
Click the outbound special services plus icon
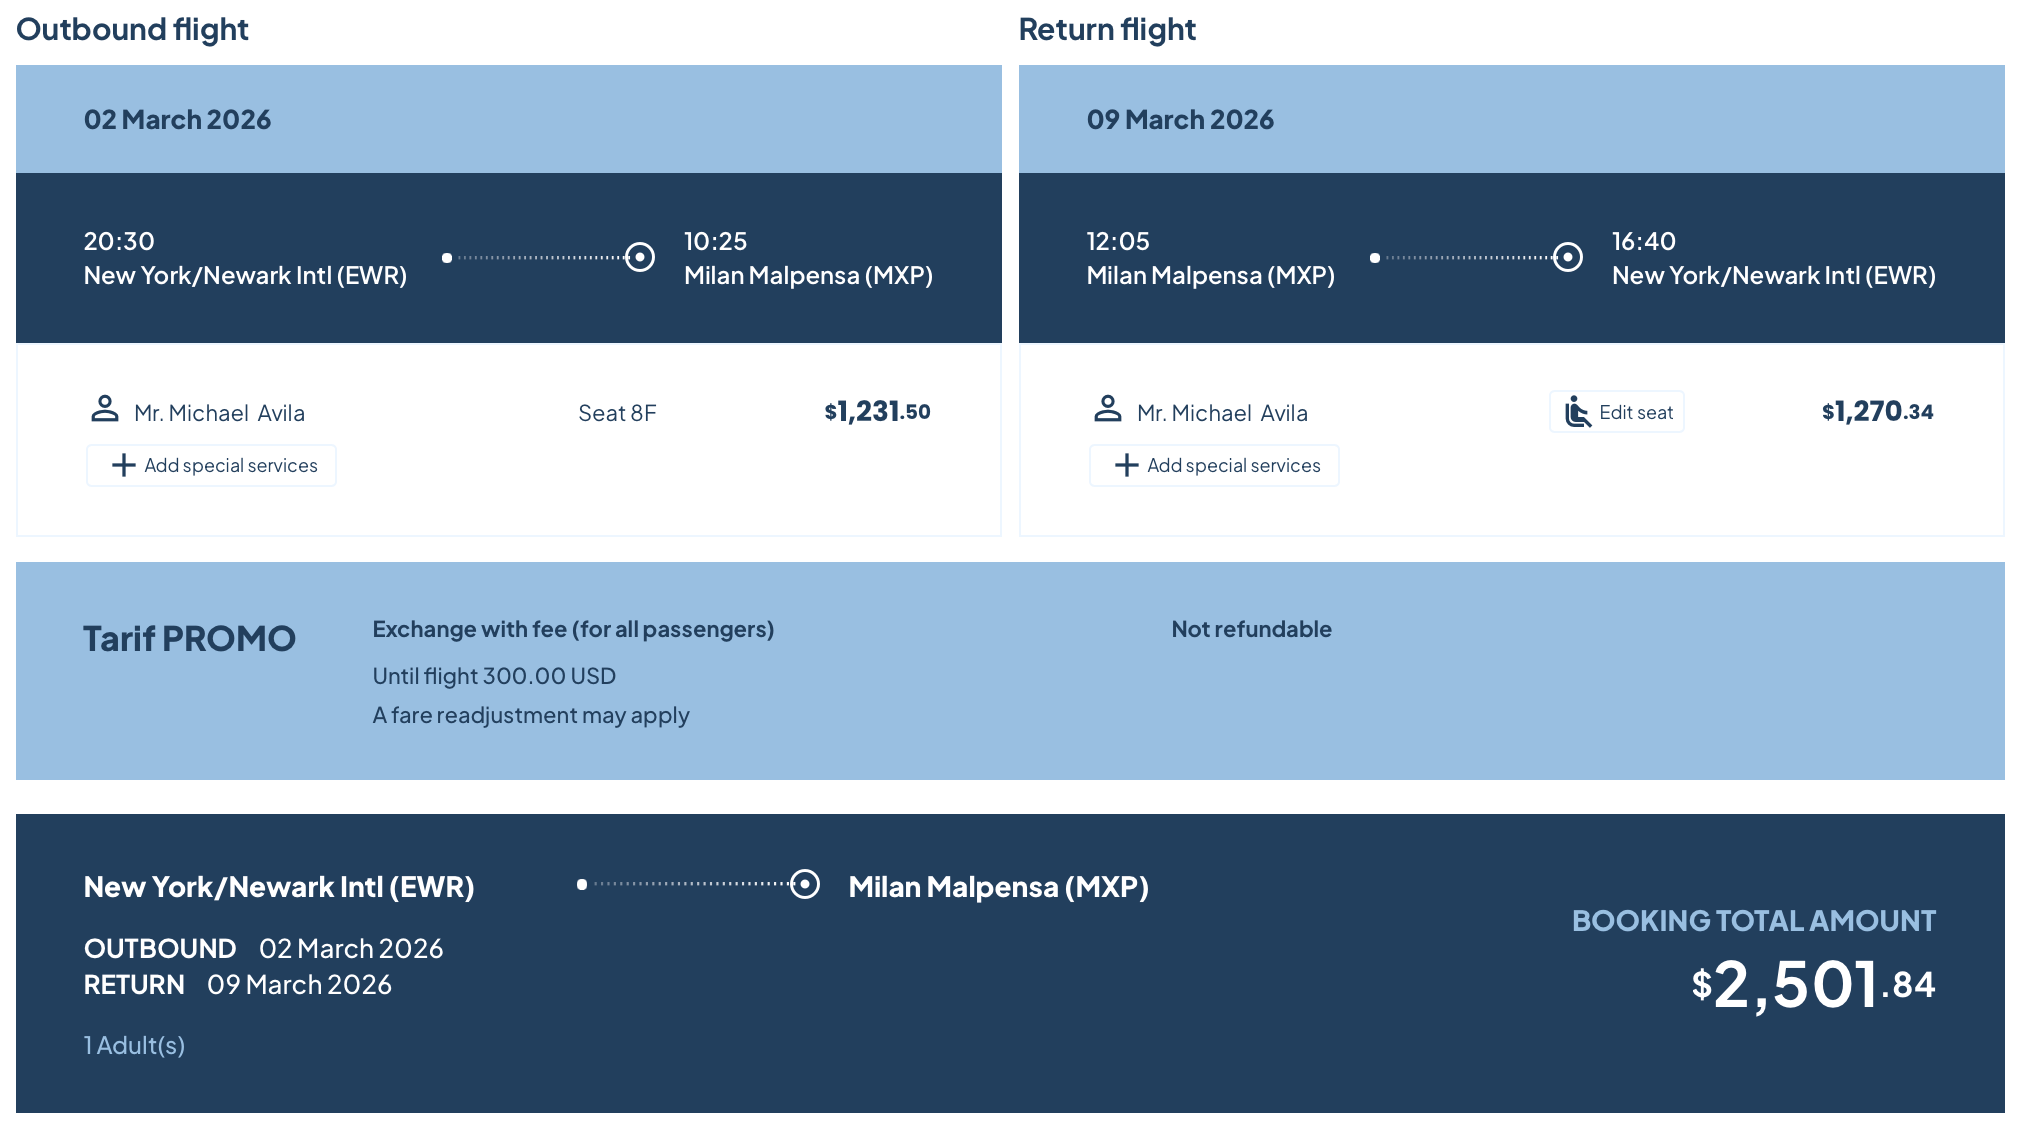tap(124, 466)
